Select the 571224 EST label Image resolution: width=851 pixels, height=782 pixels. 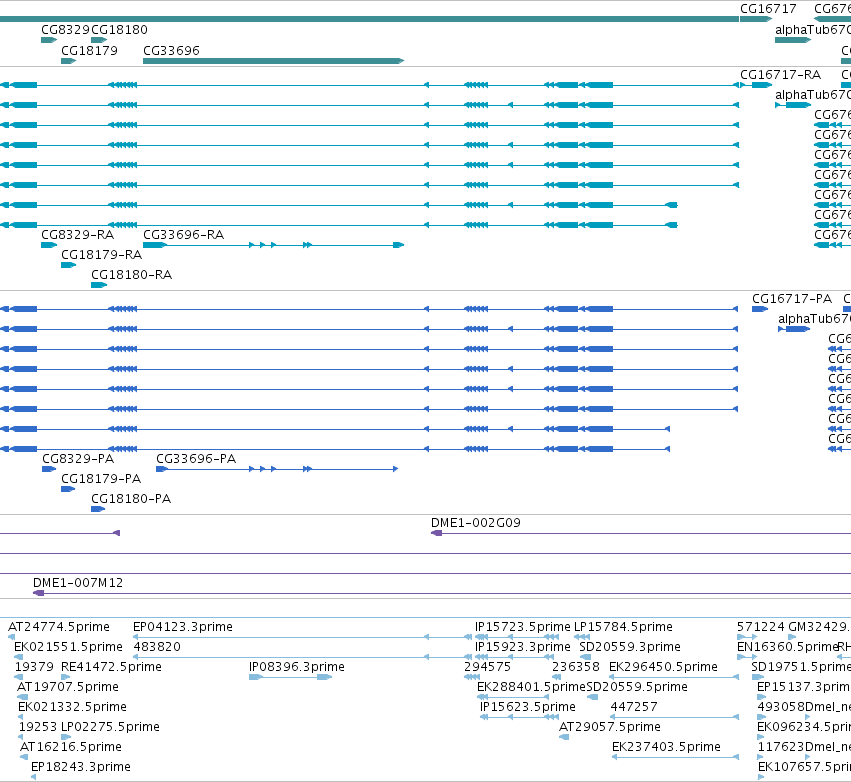point(760,627)
